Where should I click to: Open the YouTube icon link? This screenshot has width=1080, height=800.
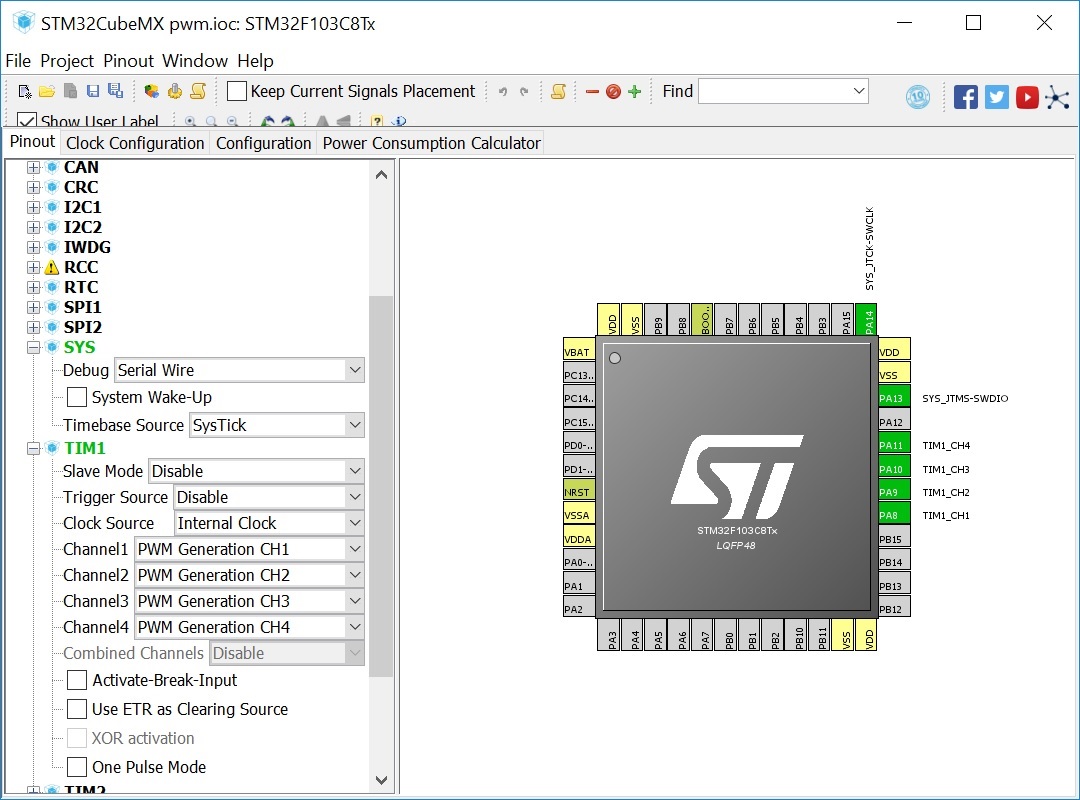click(1027, 97)
